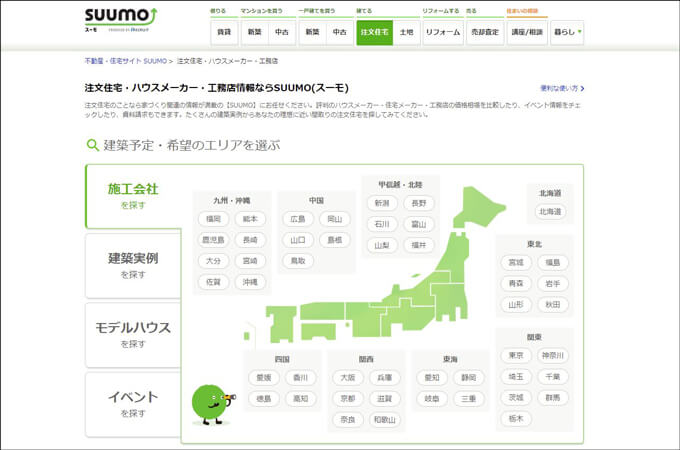This screenshot has width=680, height=450.
Task: Click the Kyushu island on the map
Action: 280,324
